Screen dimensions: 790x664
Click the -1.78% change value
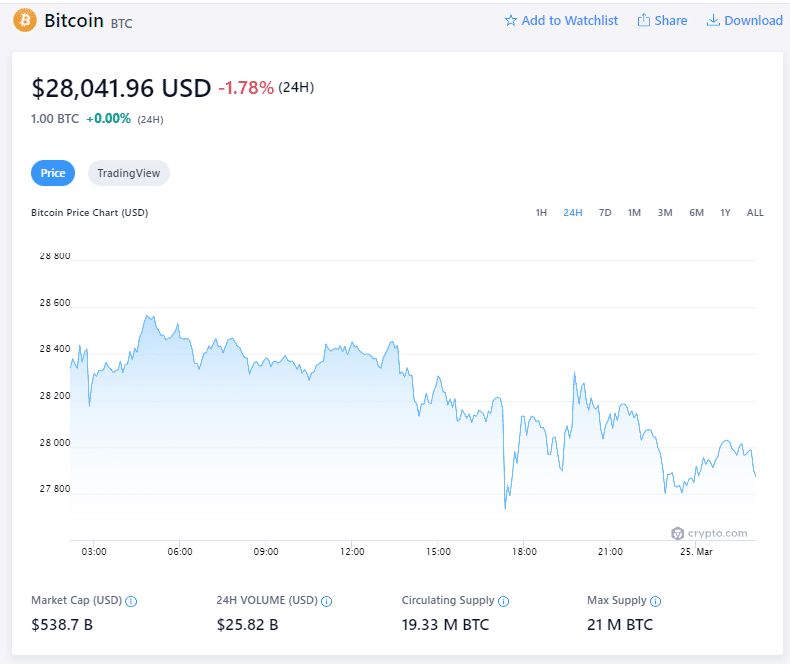click(246, 88)
